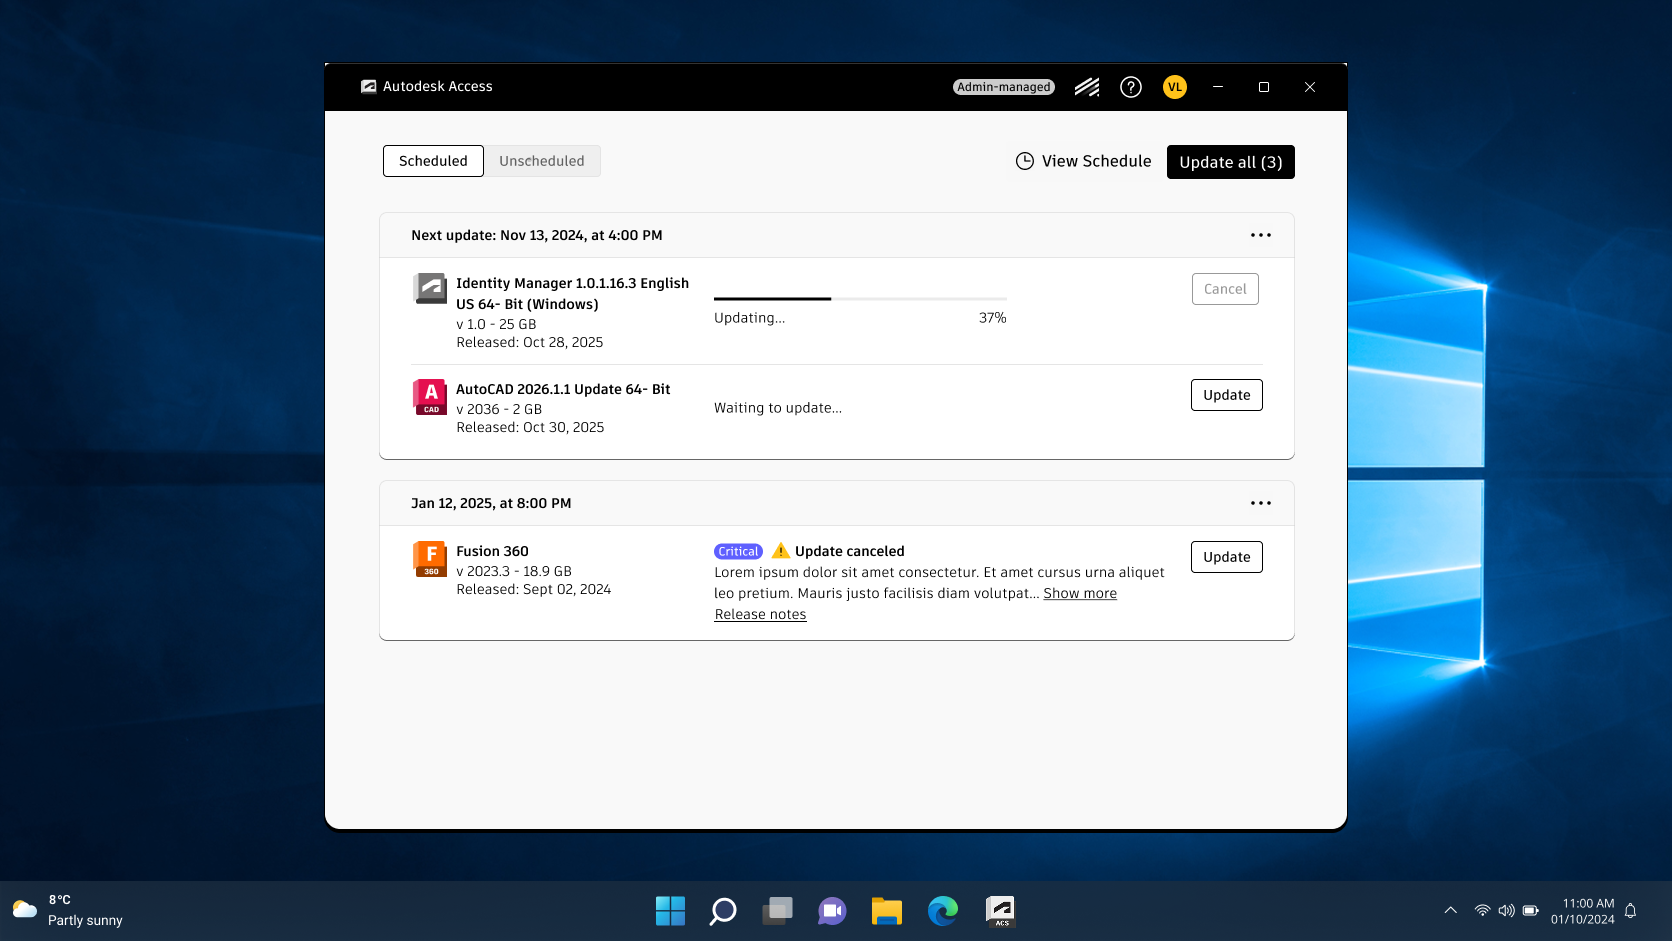1672x941 pixels.
Task: Switch to the Unscheduled tab
Action: point(542,161)
